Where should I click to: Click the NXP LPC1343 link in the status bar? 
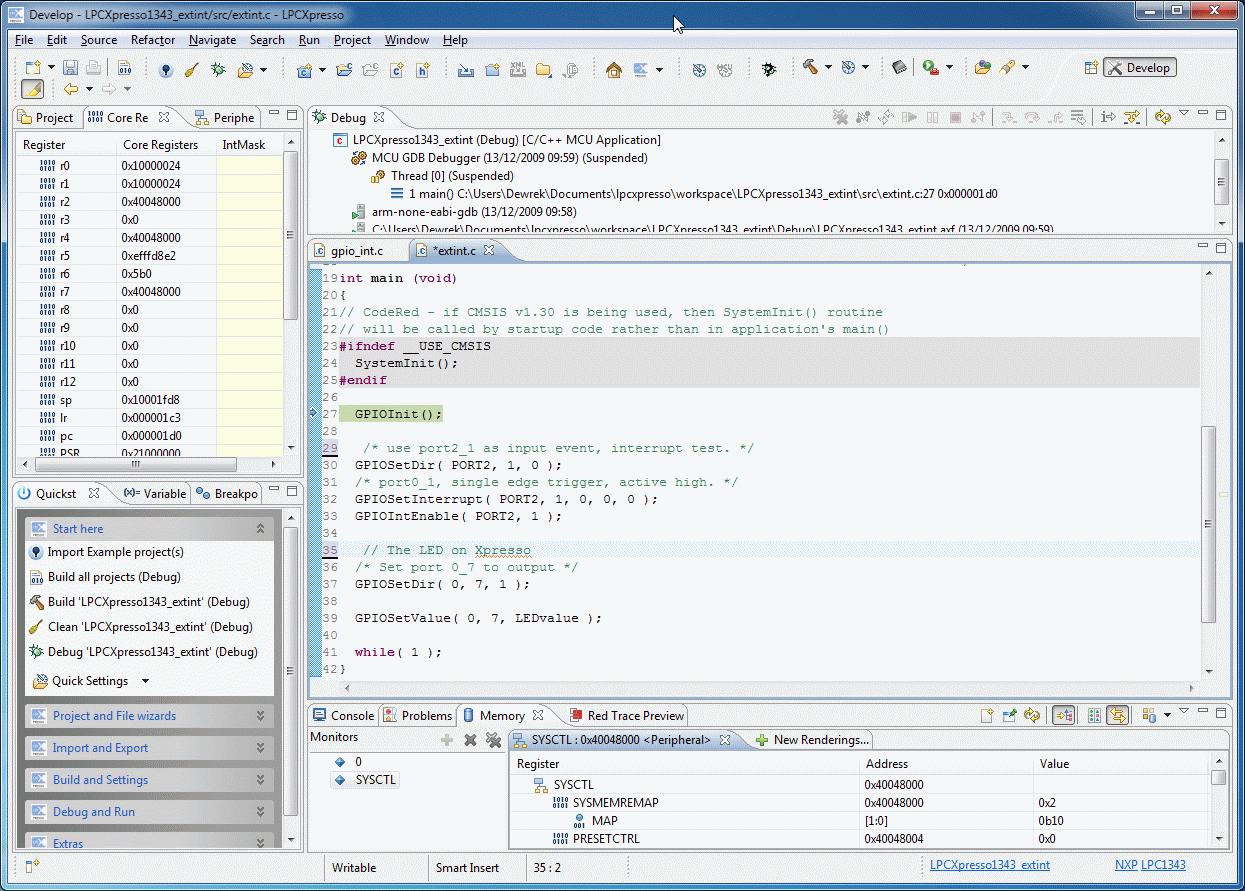pyautogui.click(x=1150, y=865)
